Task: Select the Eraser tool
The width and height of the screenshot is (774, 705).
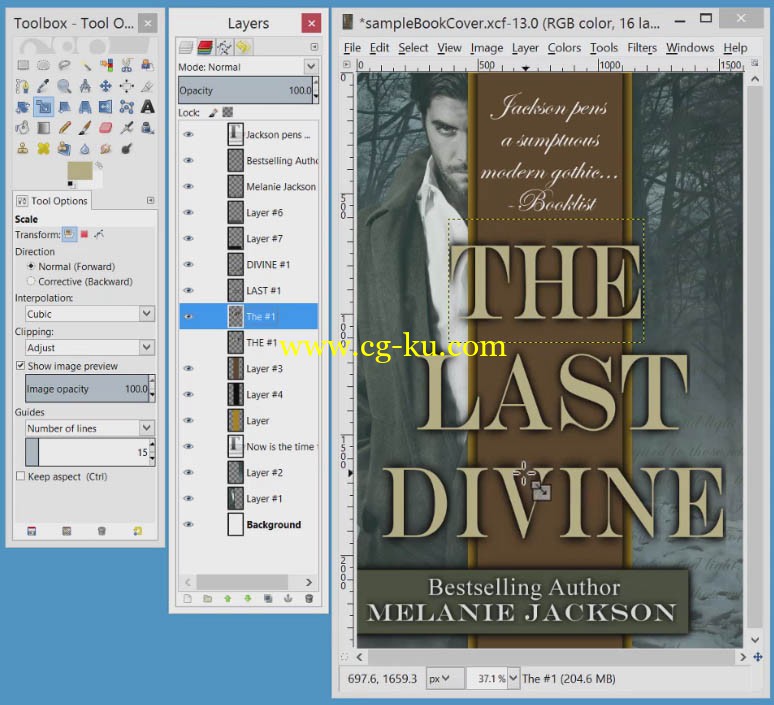Action: [106, 128]
